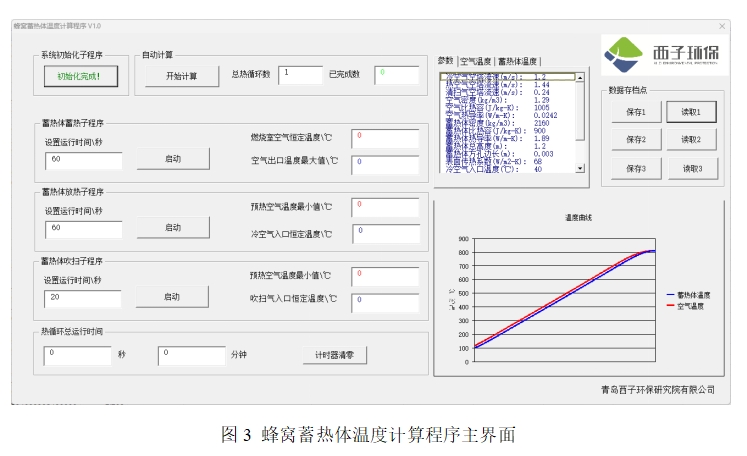Viewport: 747px width, 456px height.
Task: Select the 空气比热容(J/kg-K) row
Action: [508, 108]
